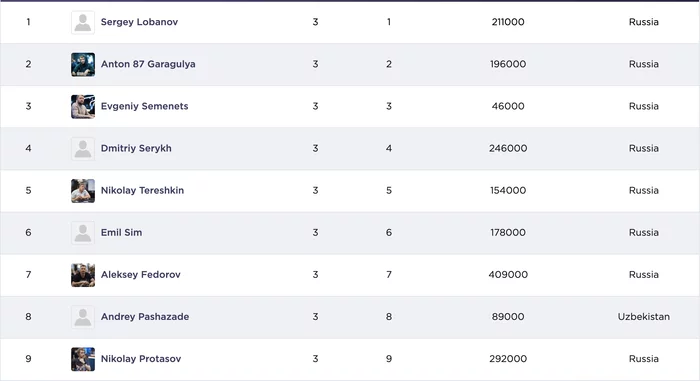Go to Nikolay Protasov's player page
The width and height of the screenshot is (700, 381).
(141, 359)
